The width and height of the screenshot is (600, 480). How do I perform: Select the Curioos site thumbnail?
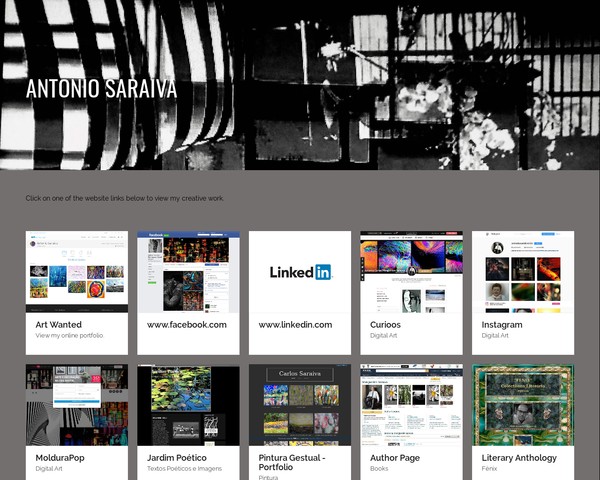pyautogui.click(x=411, y=272)
